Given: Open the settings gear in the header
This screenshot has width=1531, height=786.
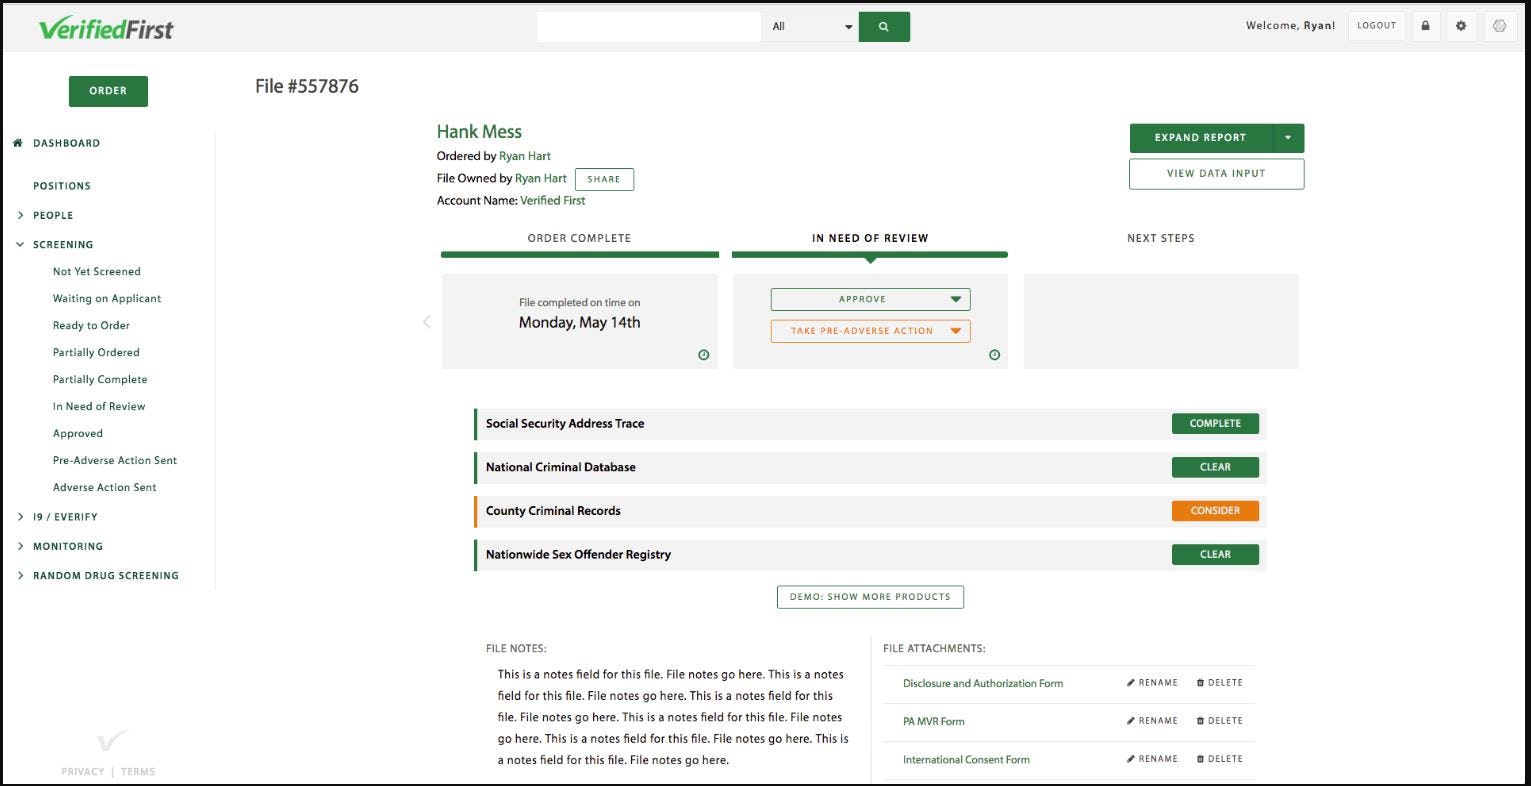Looking at the screenshot, I should coord(1461,25).
